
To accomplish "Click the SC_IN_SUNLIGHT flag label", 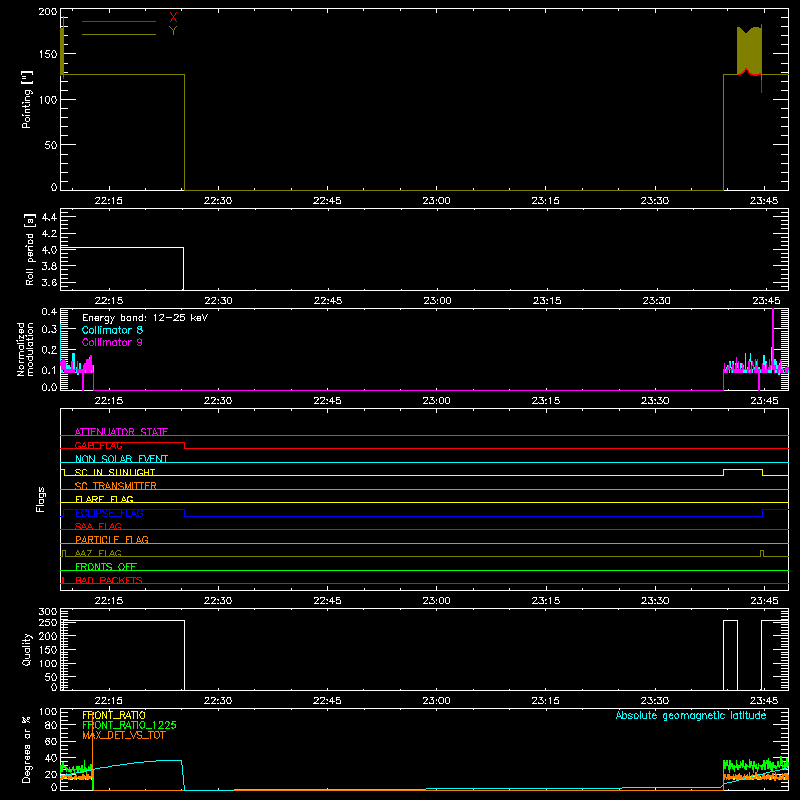I will [x=115, y=472].
